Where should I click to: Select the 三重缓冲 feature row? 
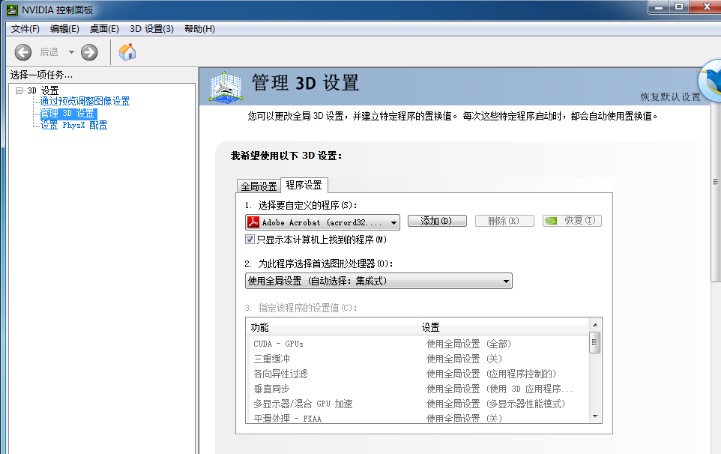pyautogui.click(x=418, y=359)
